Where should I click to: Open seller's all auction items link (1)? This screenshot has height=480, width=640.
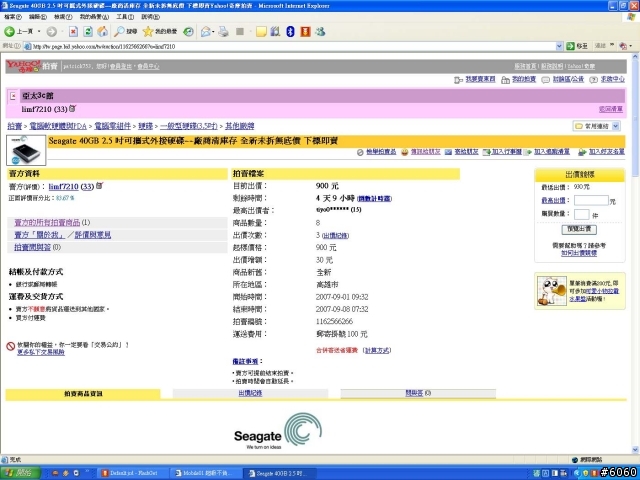pyautogui.click(x=47, y=222)
